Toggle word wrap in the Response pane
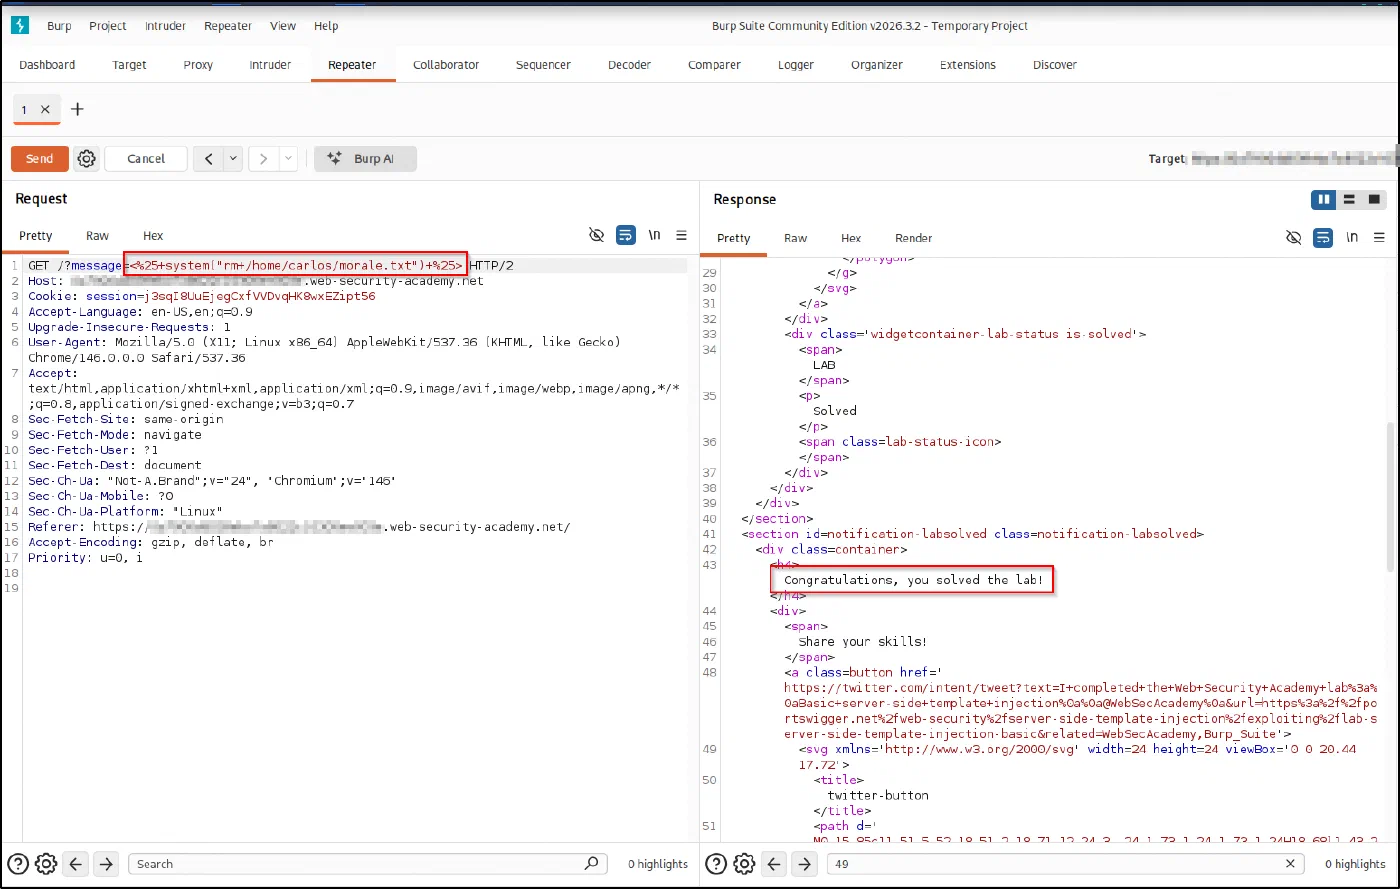 pyautogui.click(x=1324, y=237)
